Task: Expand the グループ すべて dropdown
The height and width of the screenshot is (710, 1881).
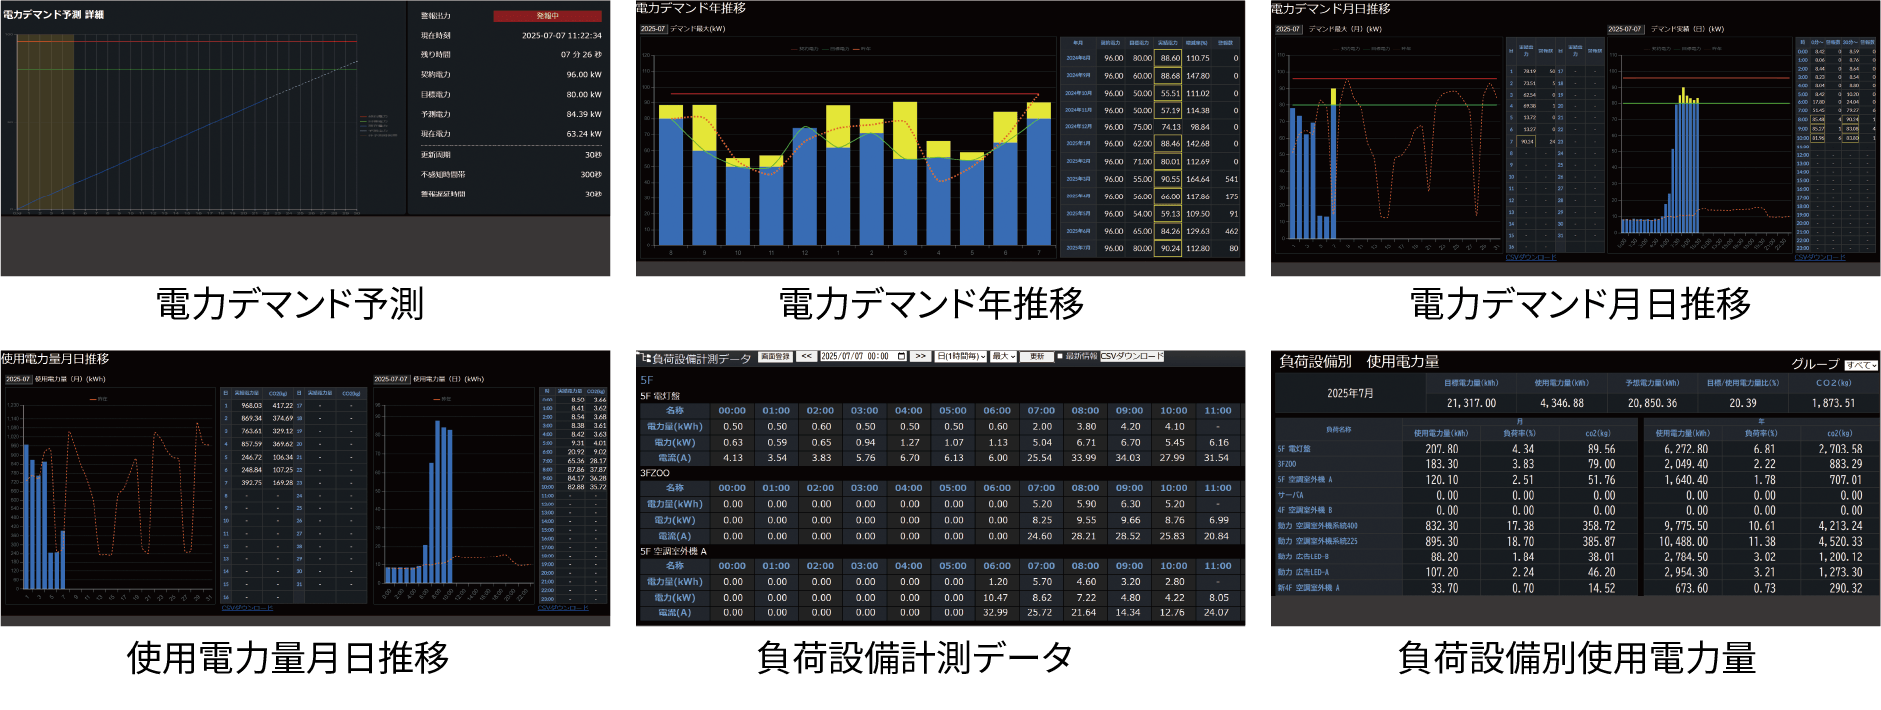Action: (1861, 365)
